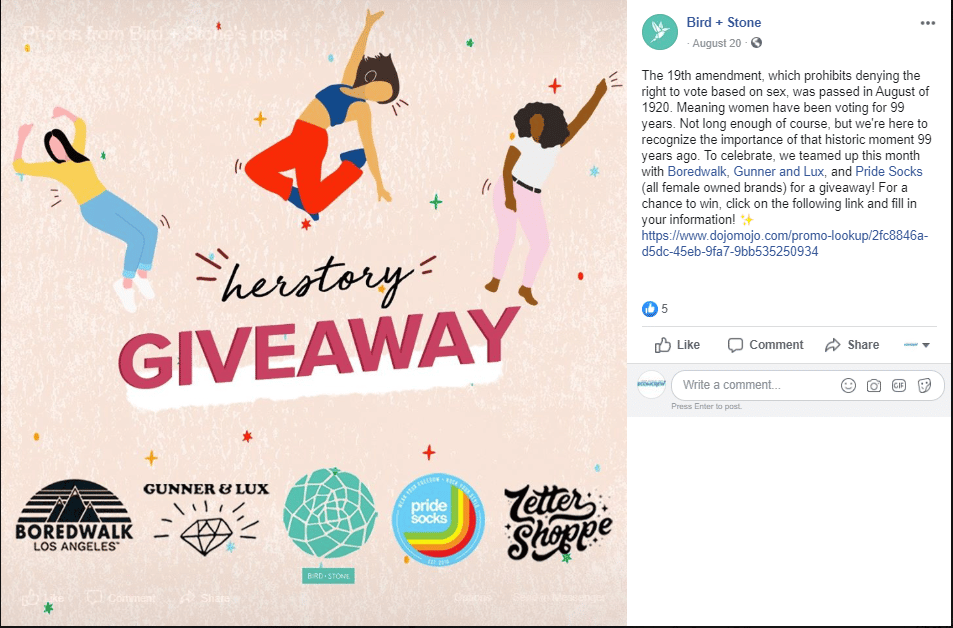Image resolution: width=953 pixels, height=628 pixels.
Task: Click the Bird + Stone profile avatar
Action: click(659, 32)
